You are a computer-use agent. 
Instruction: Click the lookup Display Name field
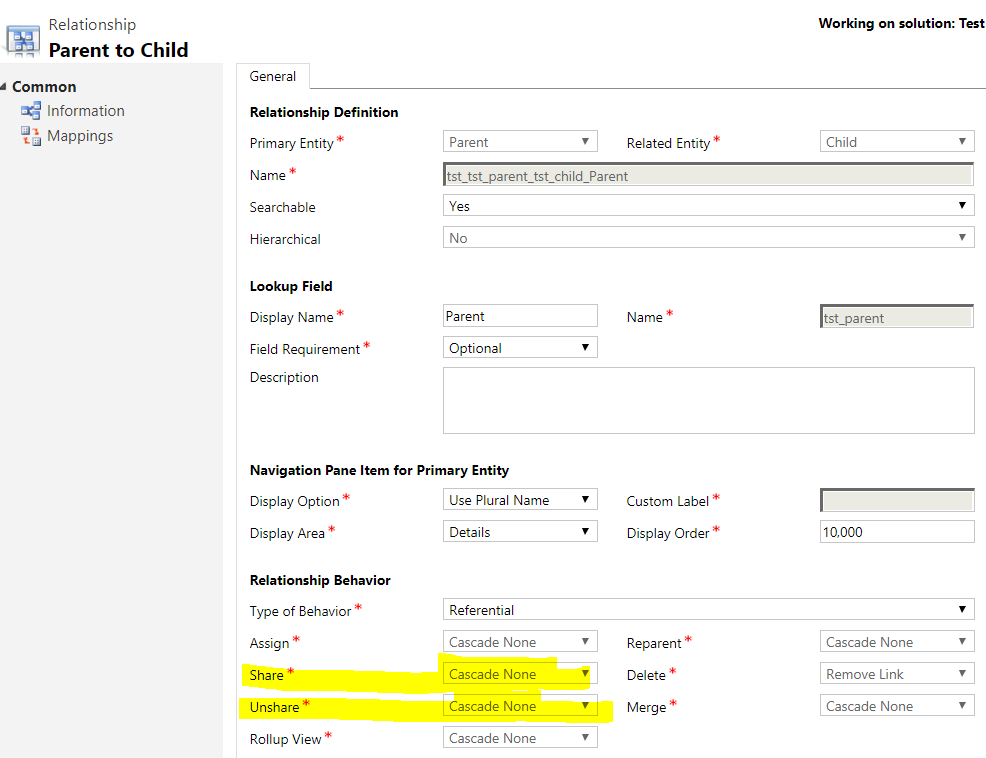520,316
